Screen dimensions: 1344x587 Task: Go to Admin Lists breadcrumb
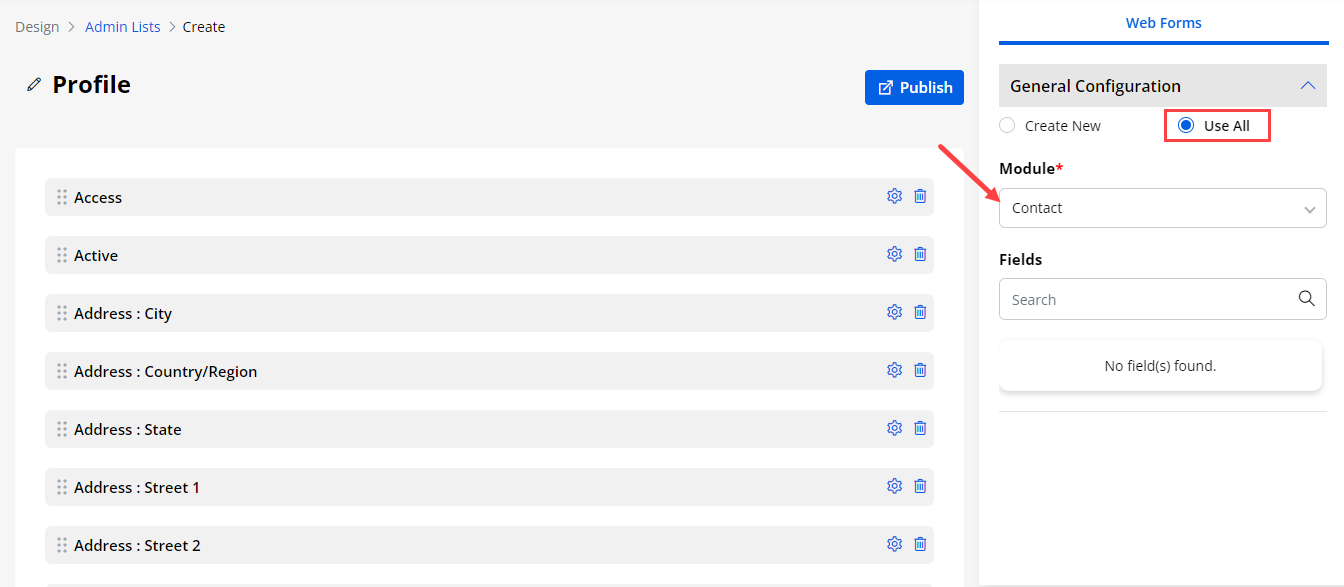(x=122, y=27)
